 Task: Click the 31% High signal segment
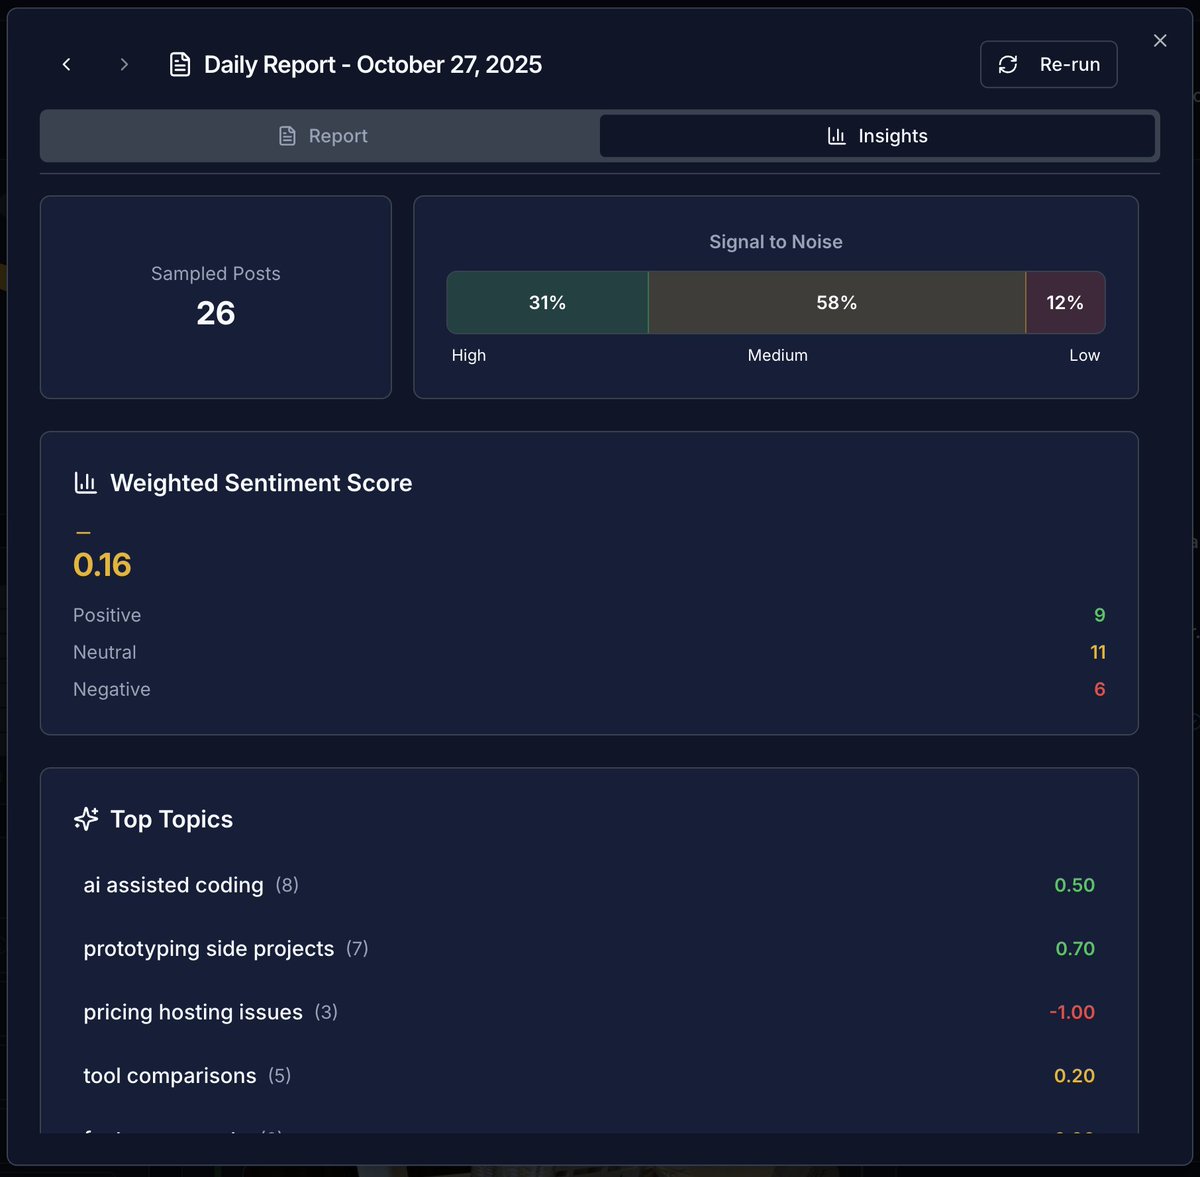547,302
